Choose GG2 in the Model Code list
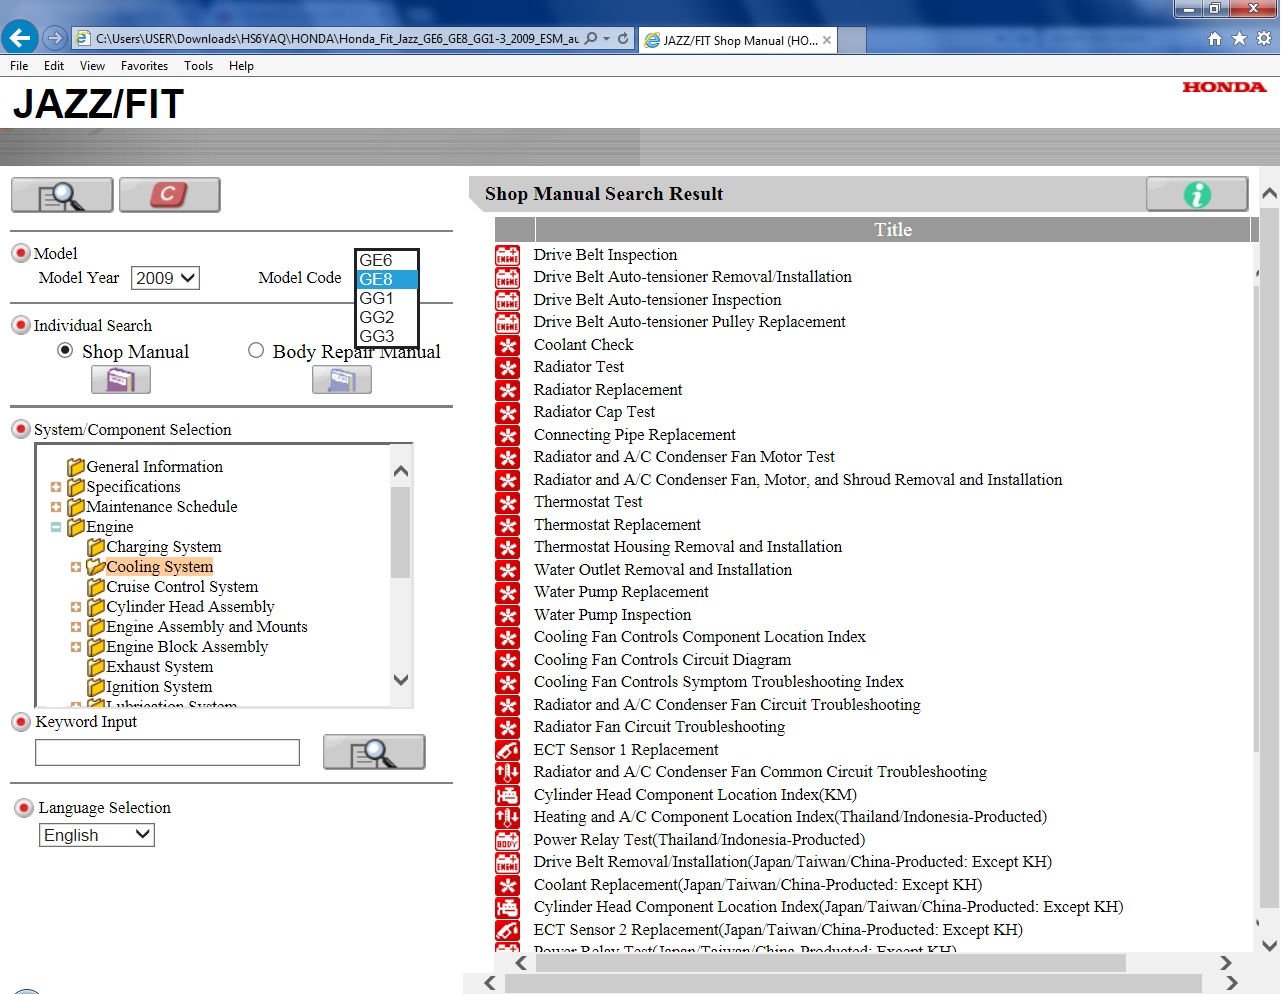 click(387, 317)
